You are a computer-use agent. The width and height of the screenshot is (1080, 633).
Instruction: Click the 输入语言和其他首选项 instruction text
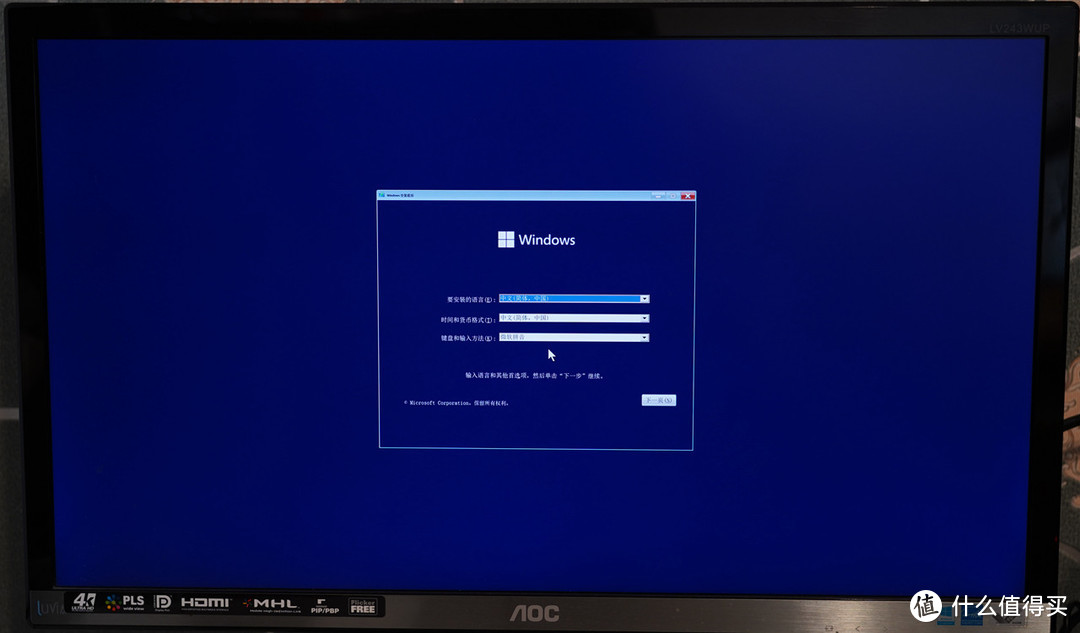coord(534,375)
